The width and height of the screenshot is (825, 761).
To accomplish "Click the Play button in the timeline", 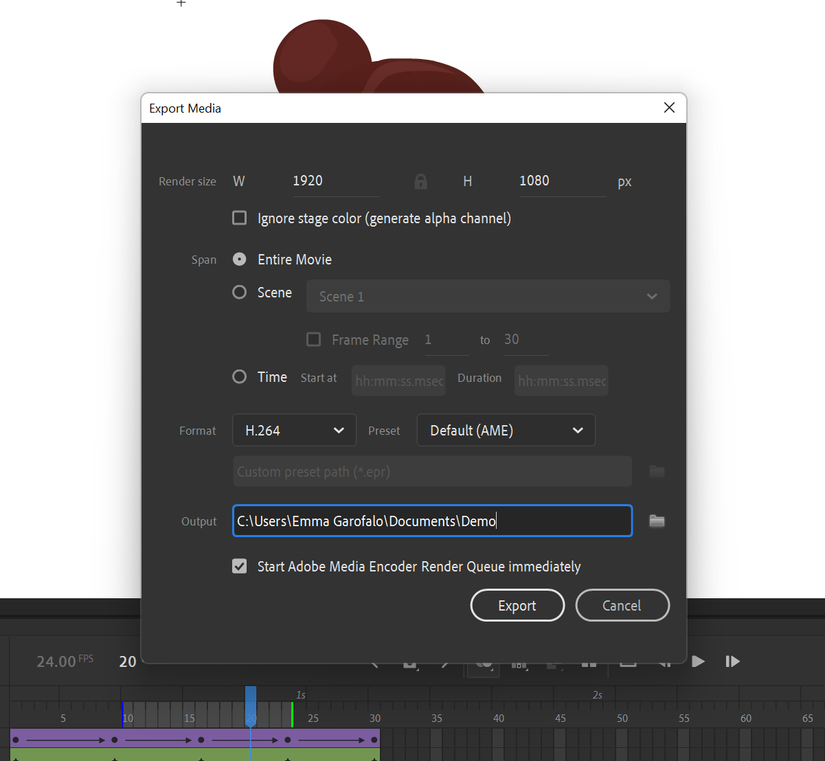I will coord(697,661).
